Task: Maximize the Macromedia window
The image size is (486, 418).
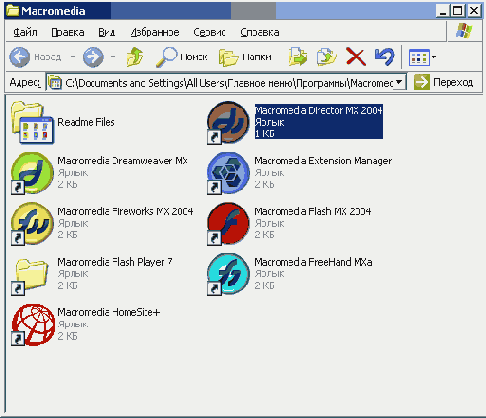Action: [x=458, y=11]
